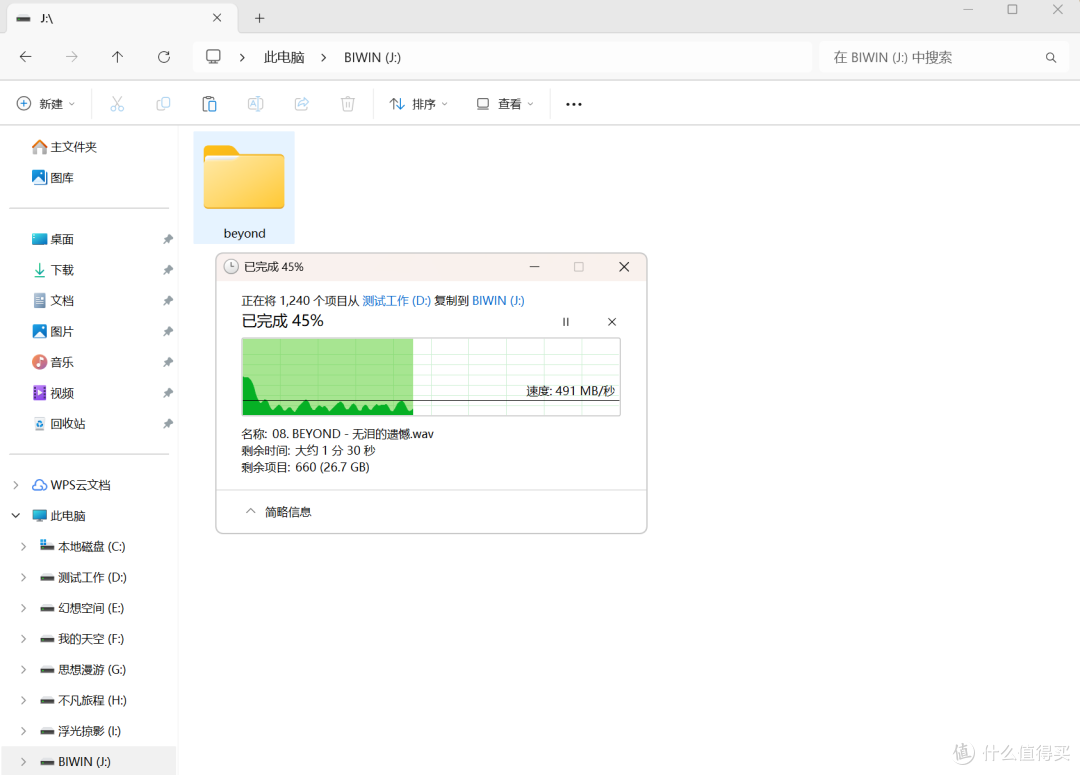
Task: Cancel the copy with the small X
Action: (612, 322)
